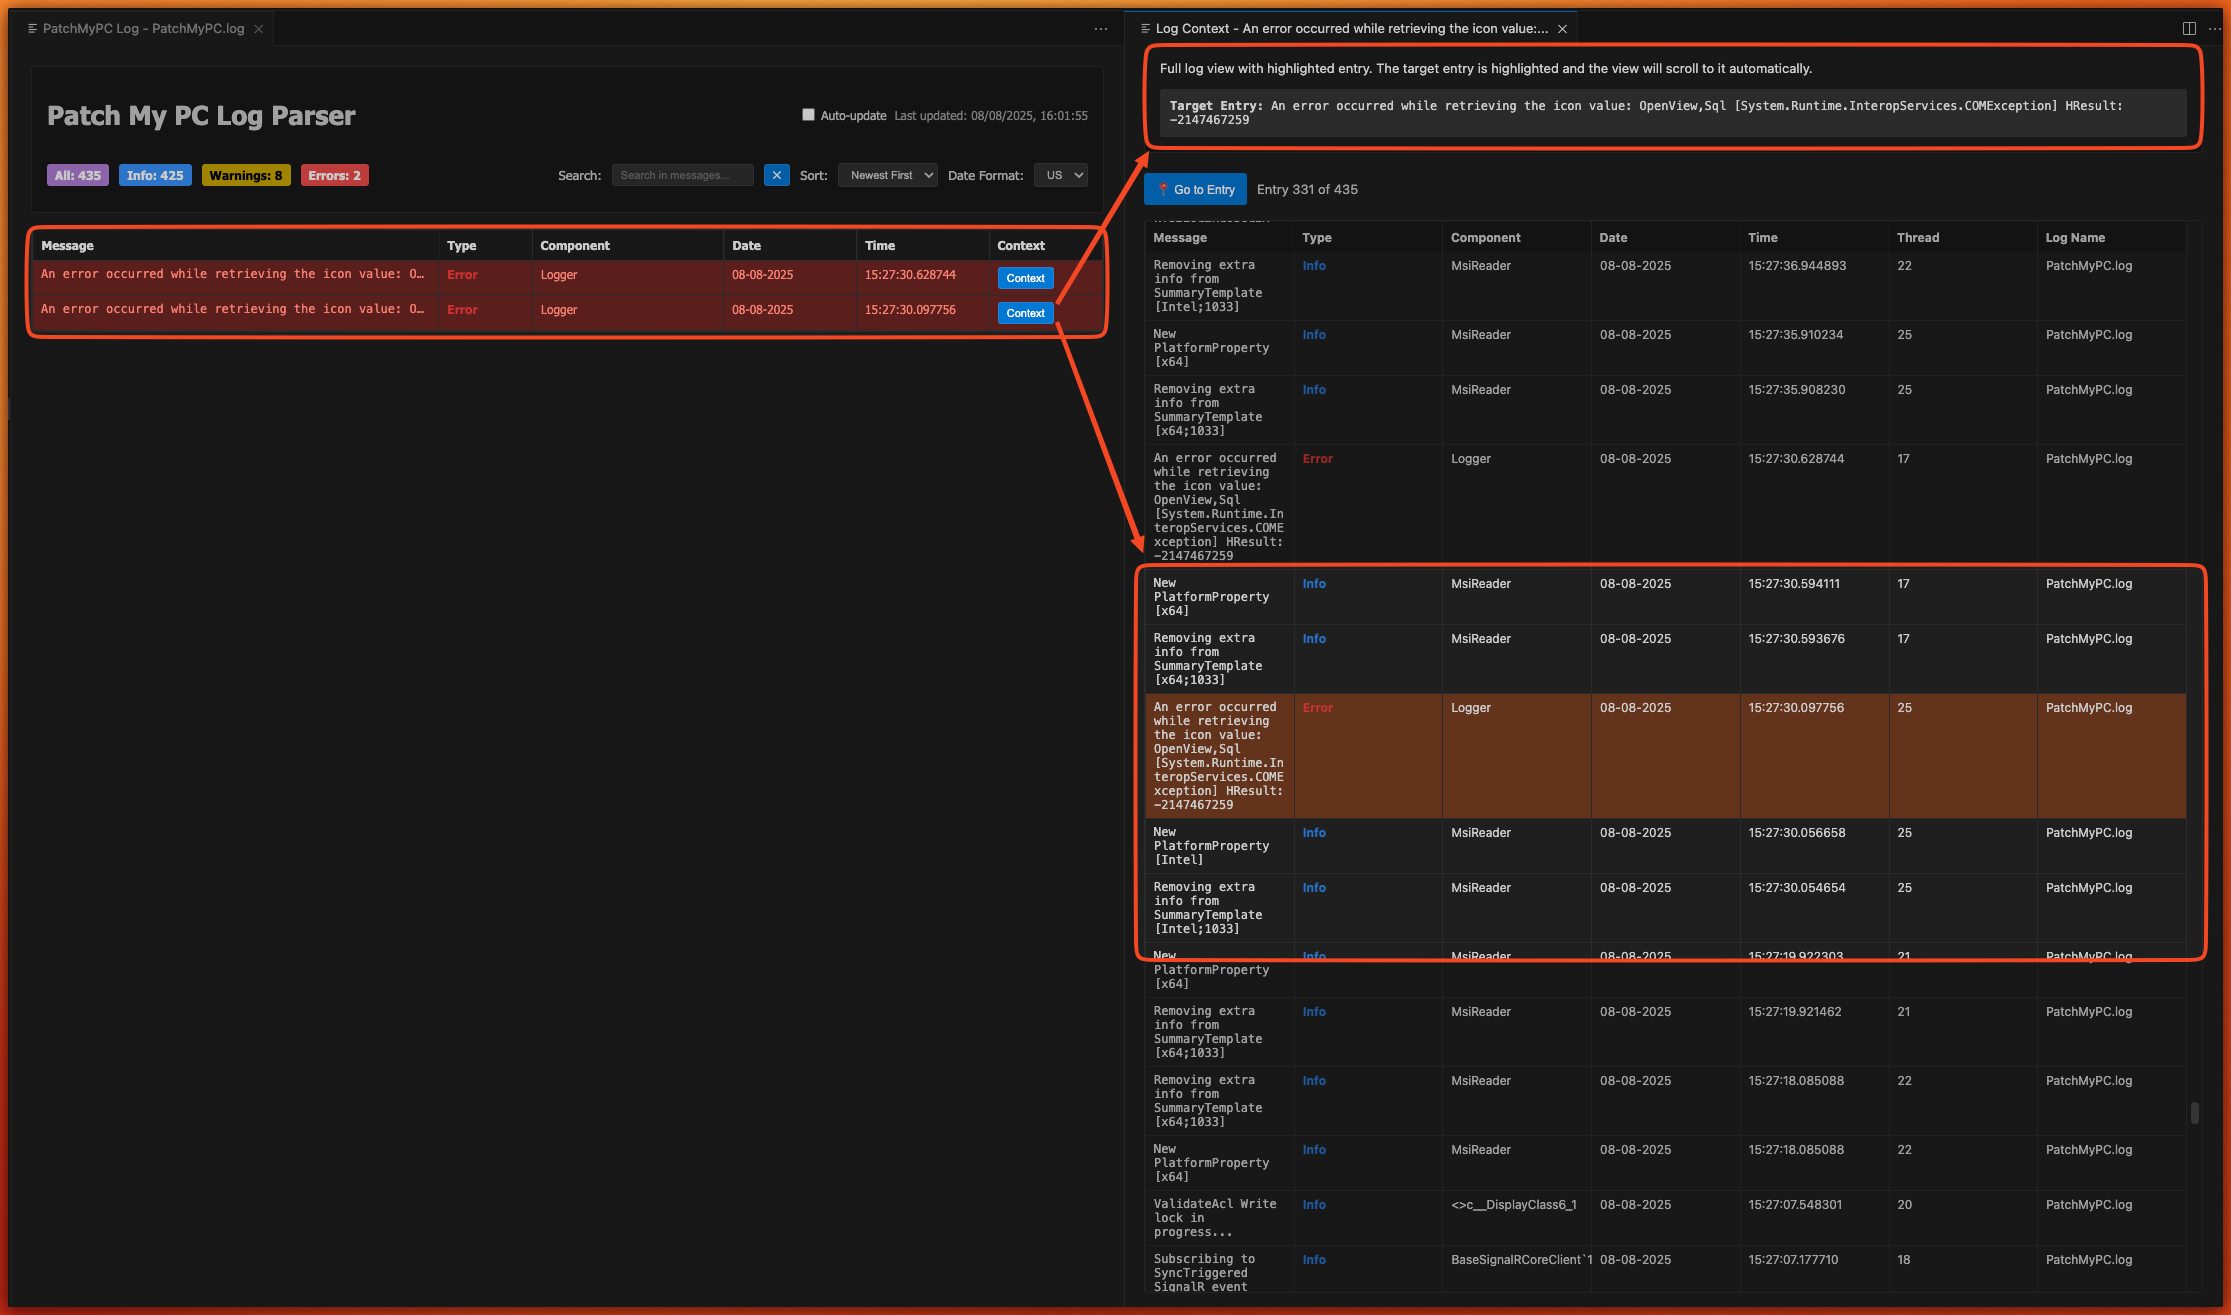Focus the Search in messages field
The height and width of the screenshot is (1315, 2231).
pos(683,175)
